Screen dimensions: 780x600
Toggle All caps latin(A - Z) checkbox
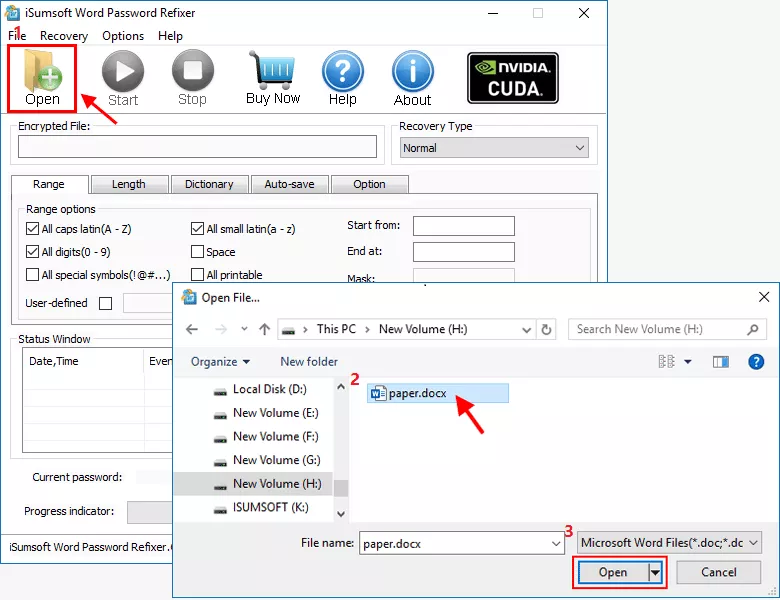32,229
